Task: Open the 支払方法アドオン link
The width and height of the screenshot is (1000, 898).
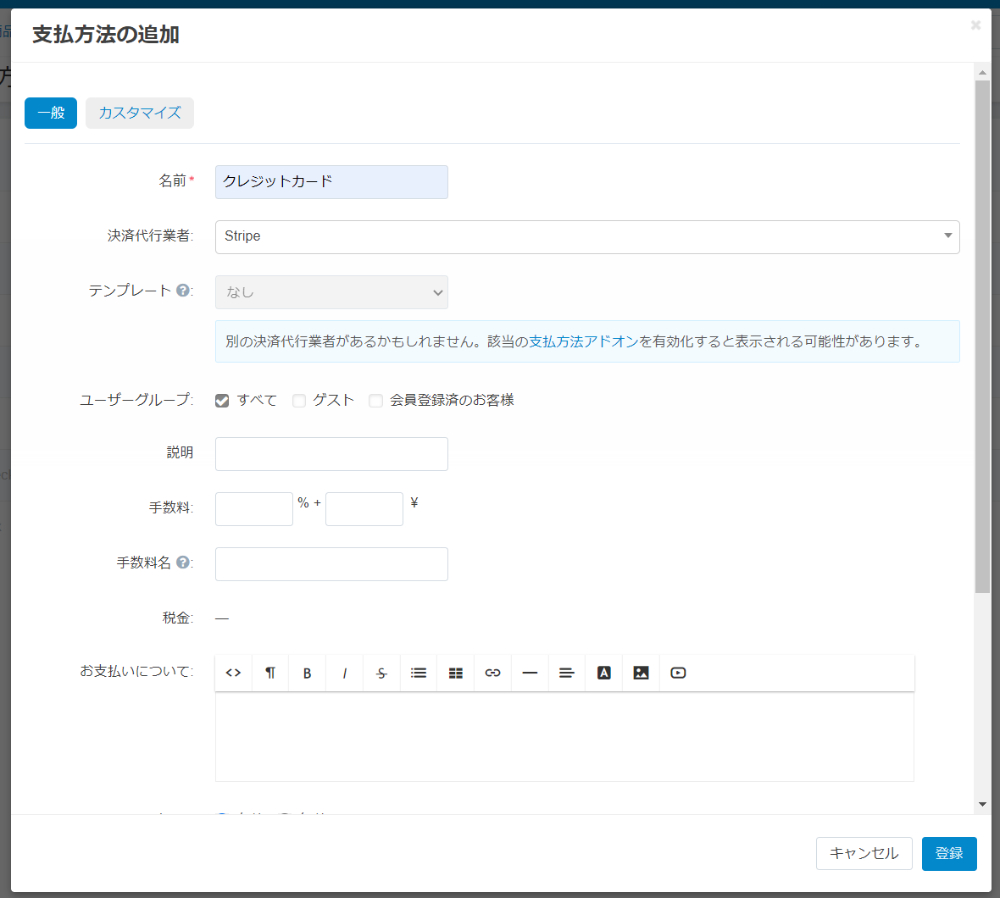Action: 584,341
